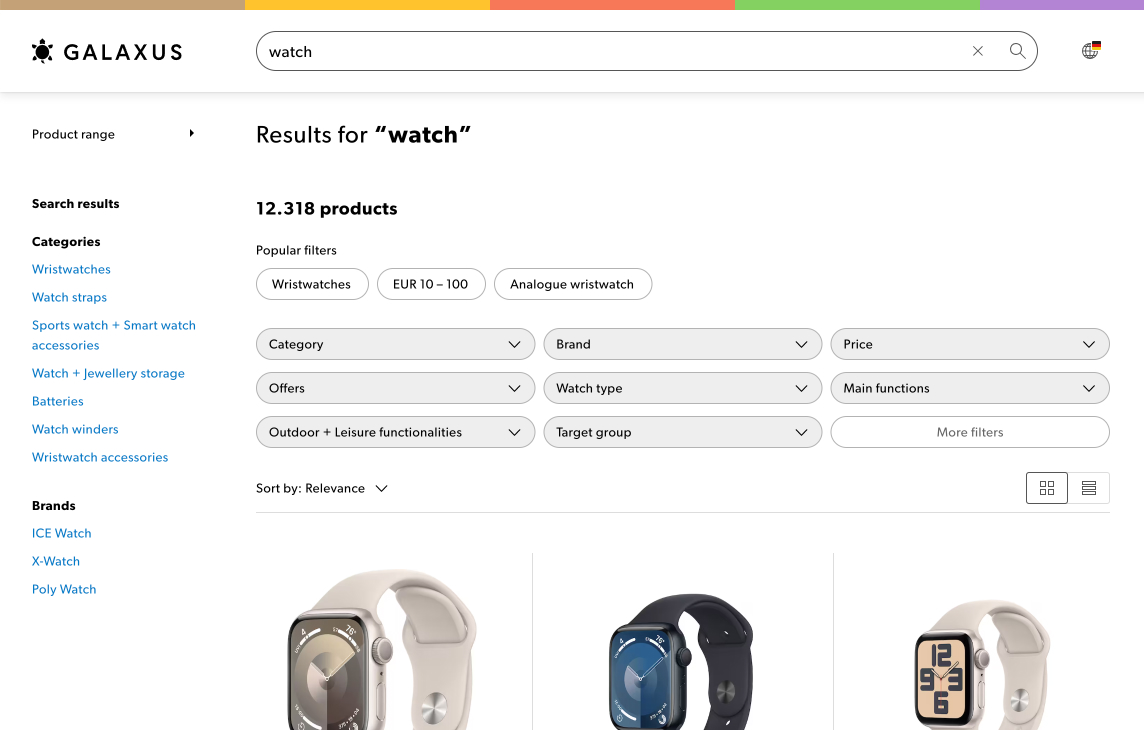Open the Brand filter dropdown
This screenshot has height=730, width=1144.
(683, 344)
